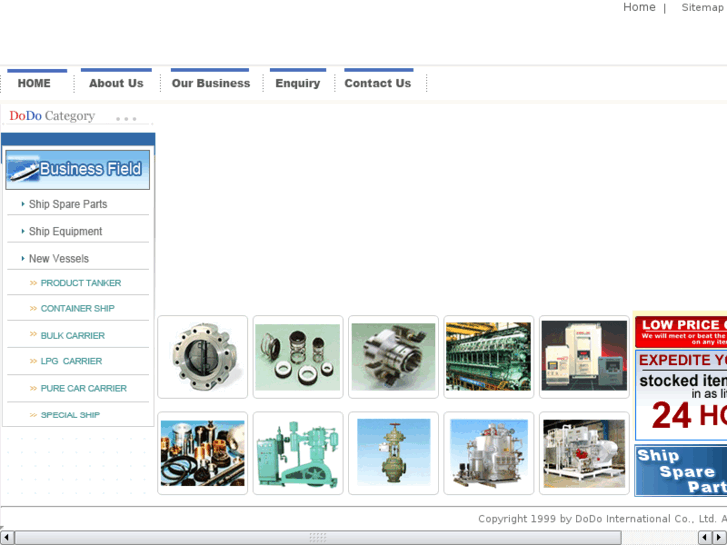Open the HOME navigation tab
The image size is (727, 545).
tap(34, 83)
